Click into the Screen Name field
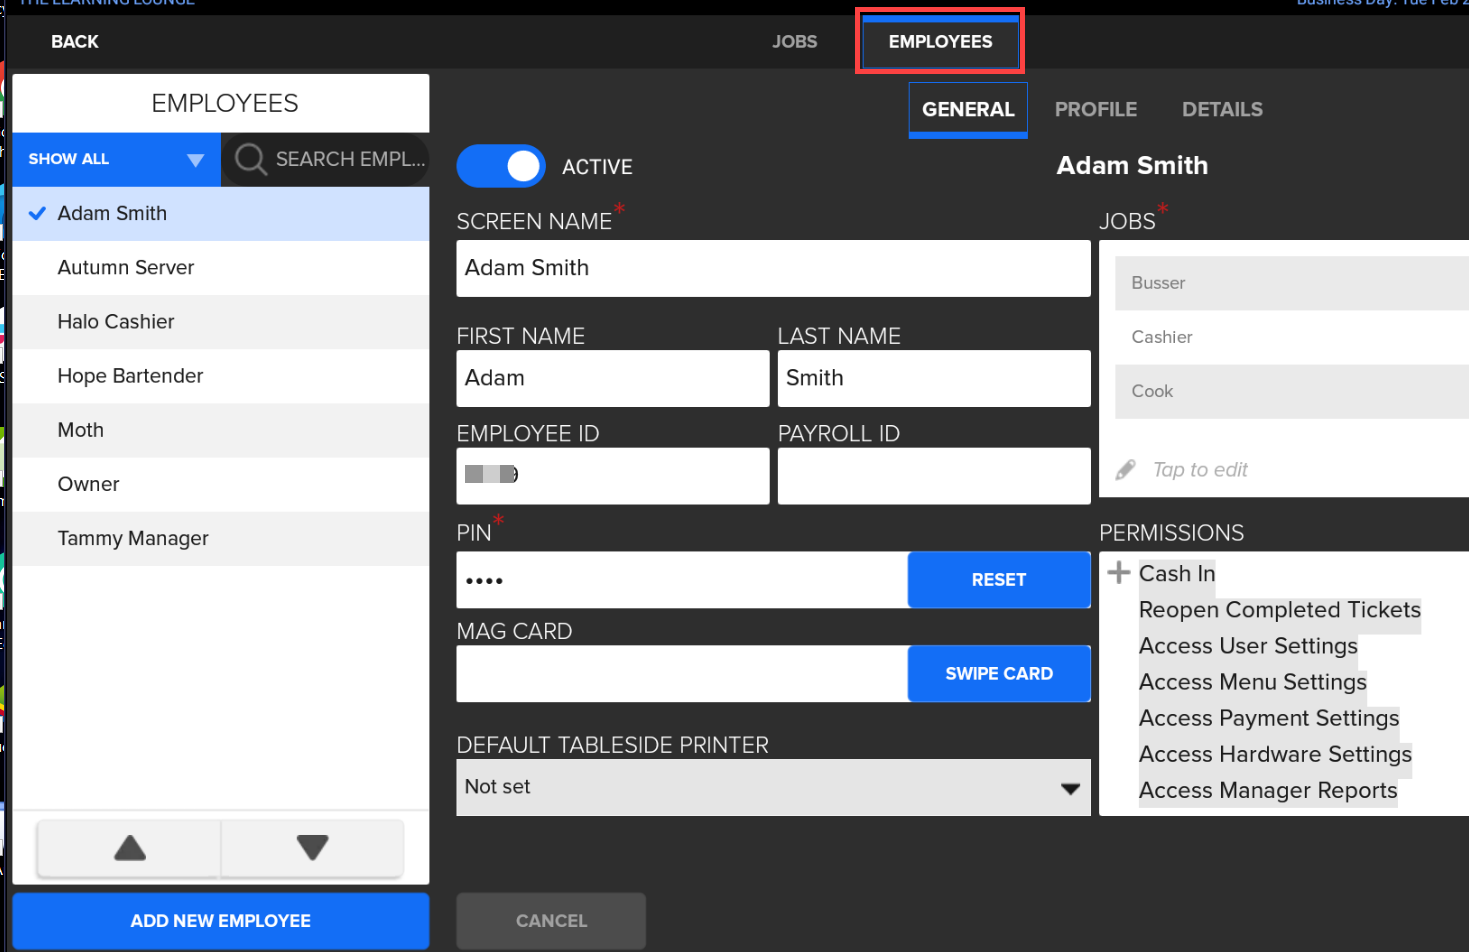Screen dimensions: 1469x952 coord(772,268)
